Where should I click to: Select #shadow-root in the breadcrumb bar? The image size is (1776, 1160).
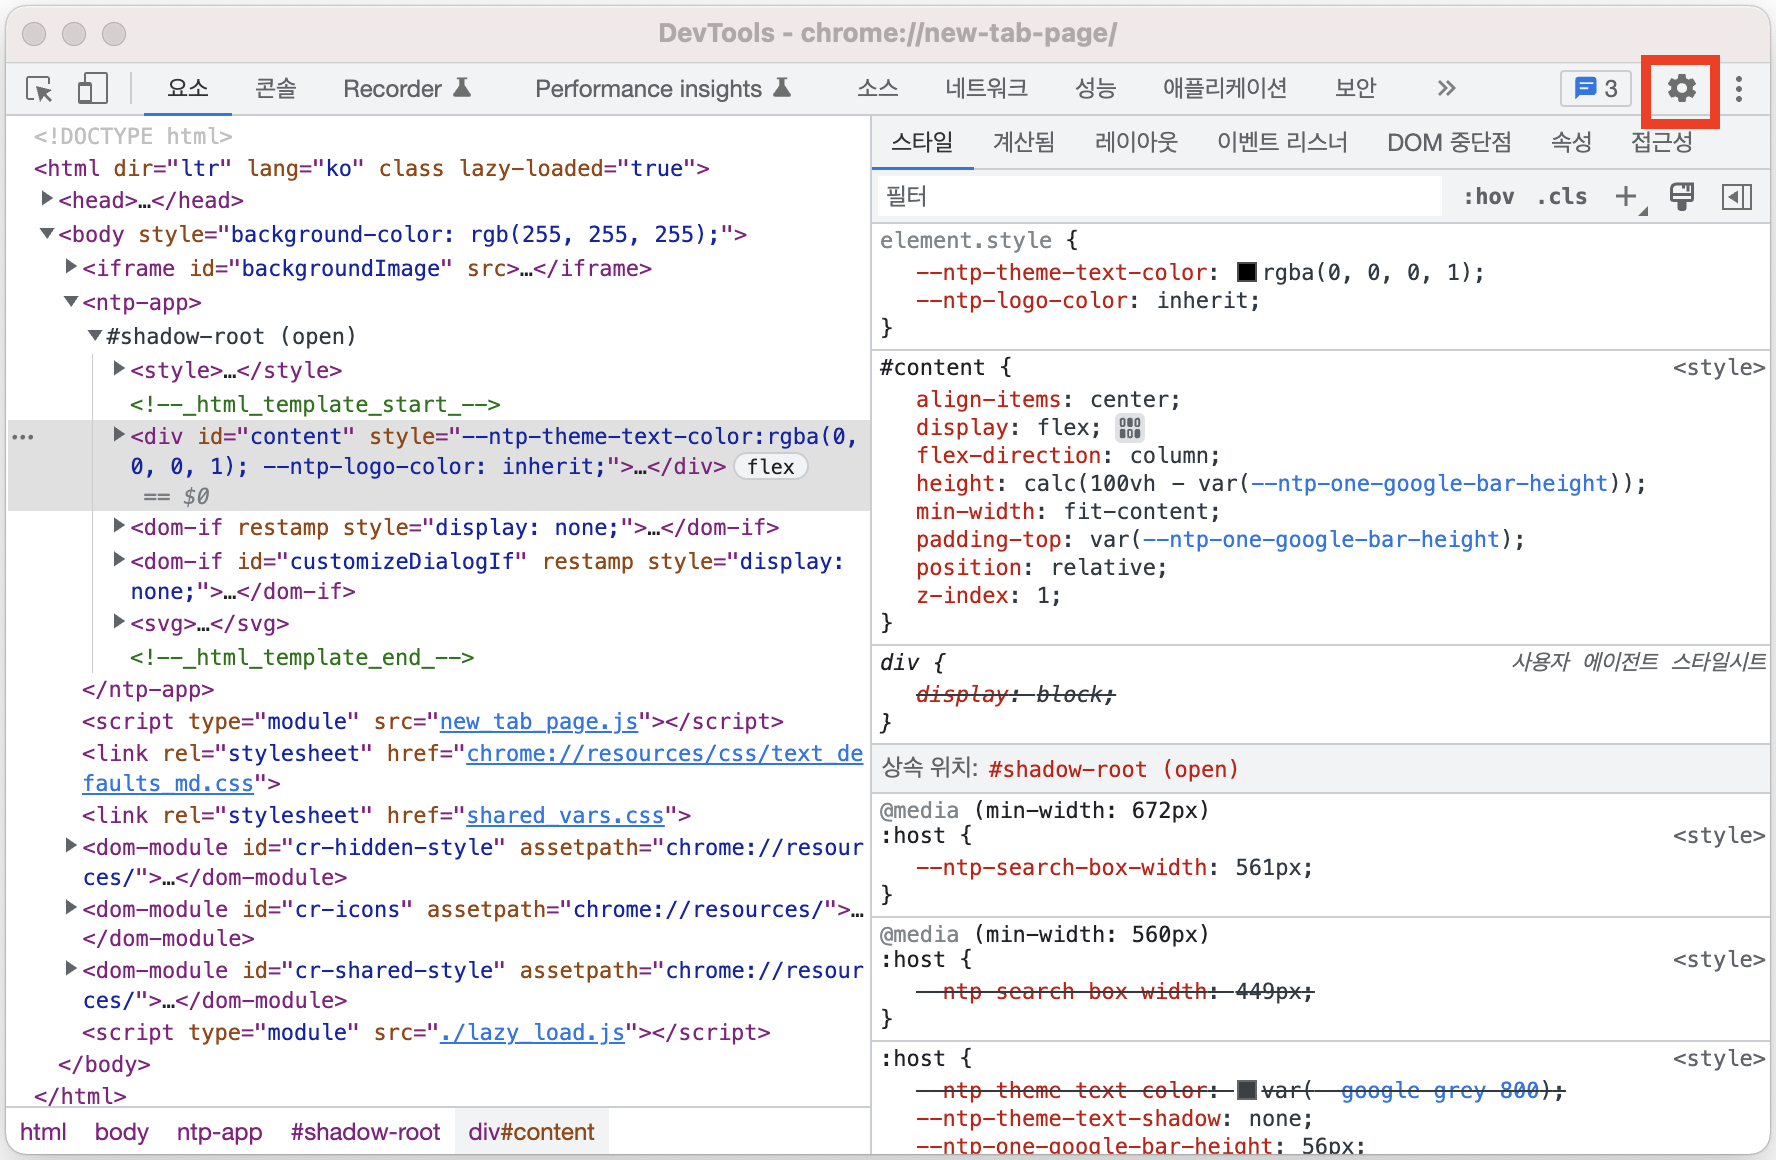[x=365, y=1132]
